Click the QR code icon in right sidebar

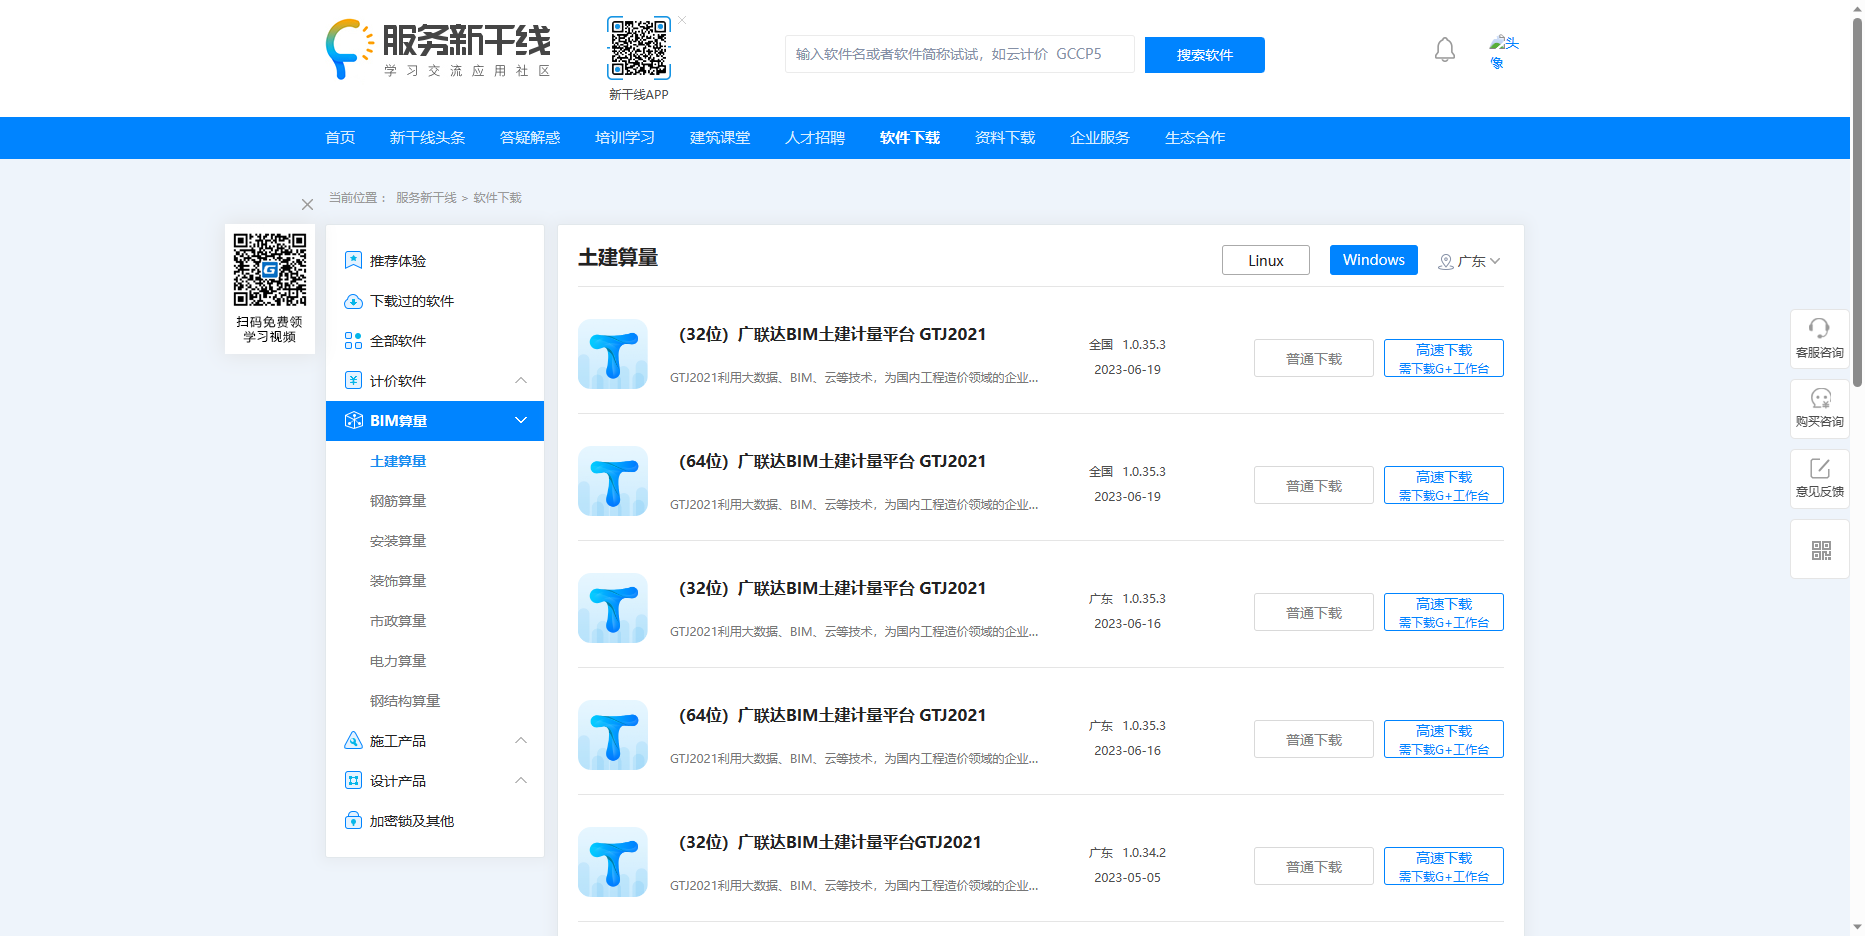1821,550
